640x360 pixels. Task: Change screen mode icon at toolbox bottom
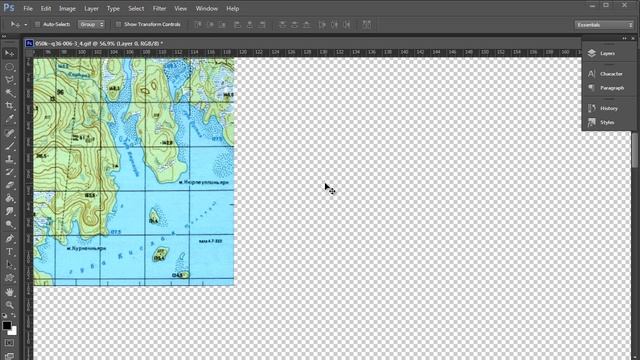[9, 356]
